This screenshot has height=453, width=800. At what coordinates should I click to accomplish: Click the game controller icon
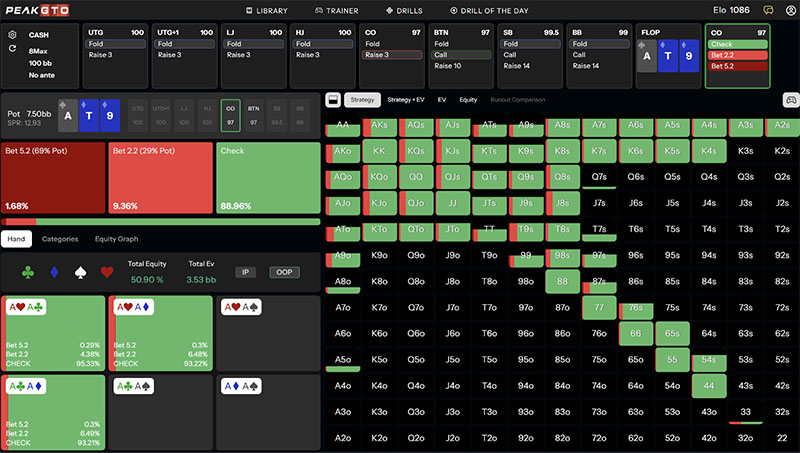pos(790,100)
